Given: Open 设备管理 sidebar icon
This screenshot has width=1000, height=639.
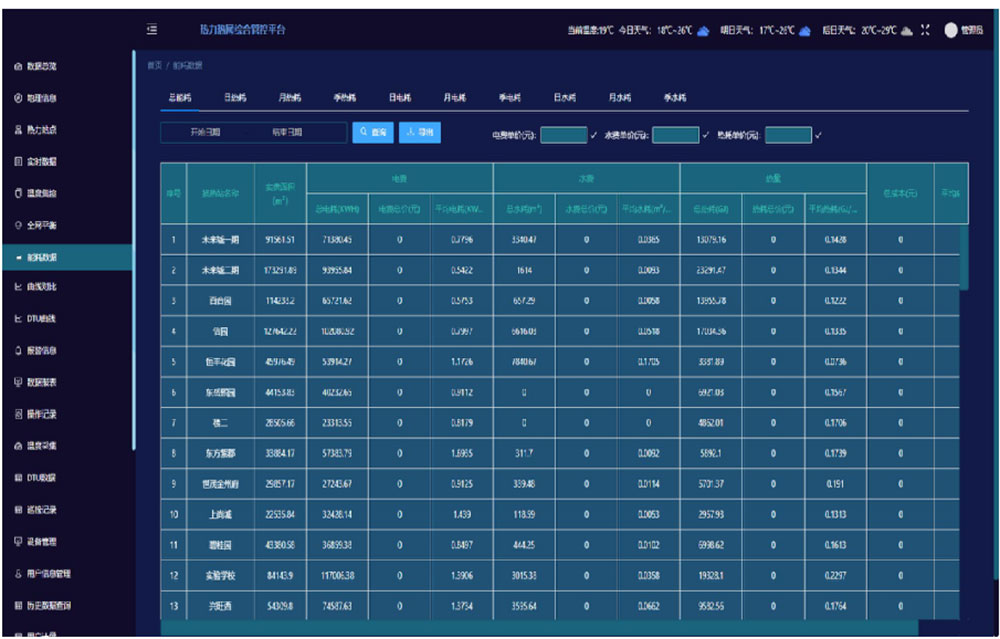Looking at the screenshot, I should [18, 541].
